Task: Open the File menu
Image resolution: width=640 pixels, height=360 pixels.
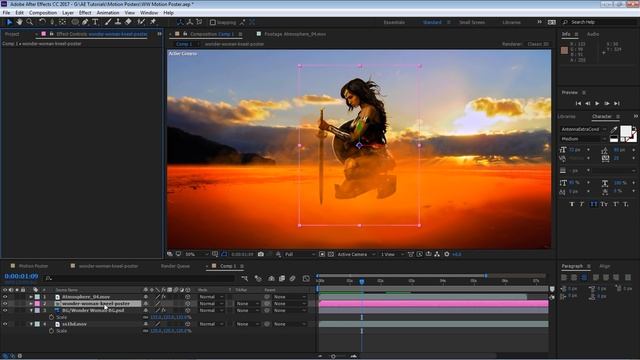Action: click(x=6, y=13)
